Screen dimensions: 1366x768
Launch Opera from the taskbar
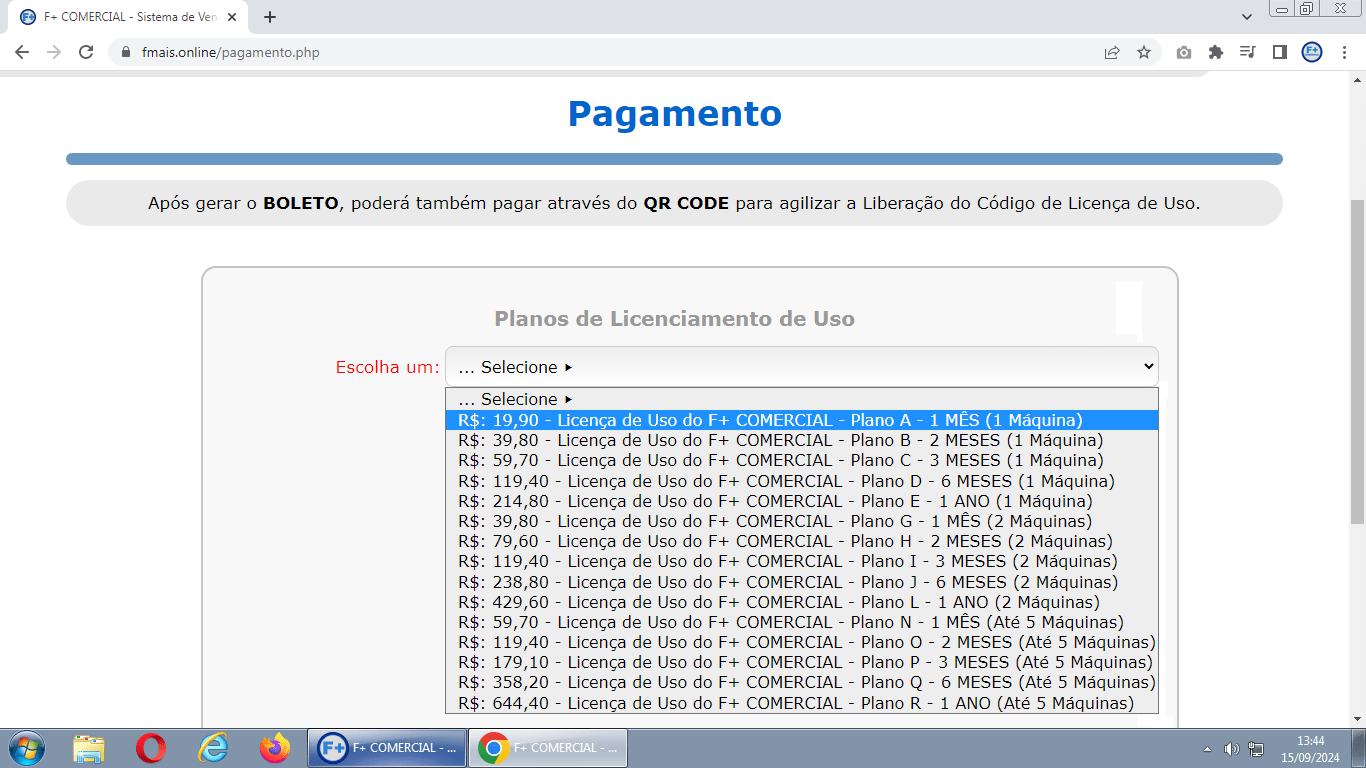pos(151,748)
